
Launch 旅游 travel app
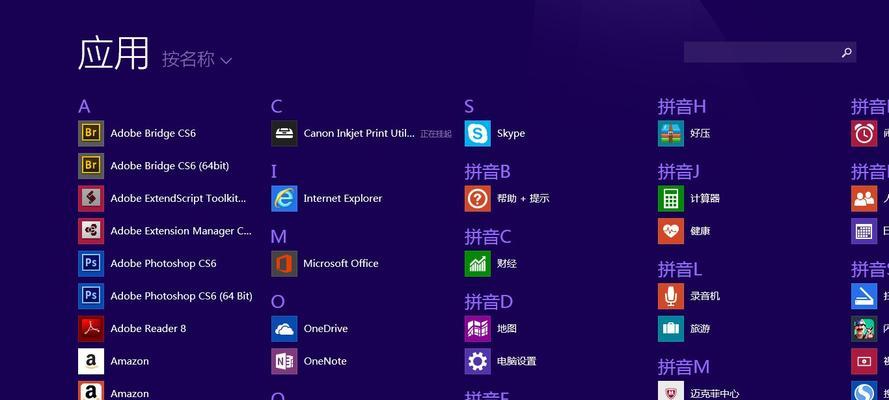684,329
